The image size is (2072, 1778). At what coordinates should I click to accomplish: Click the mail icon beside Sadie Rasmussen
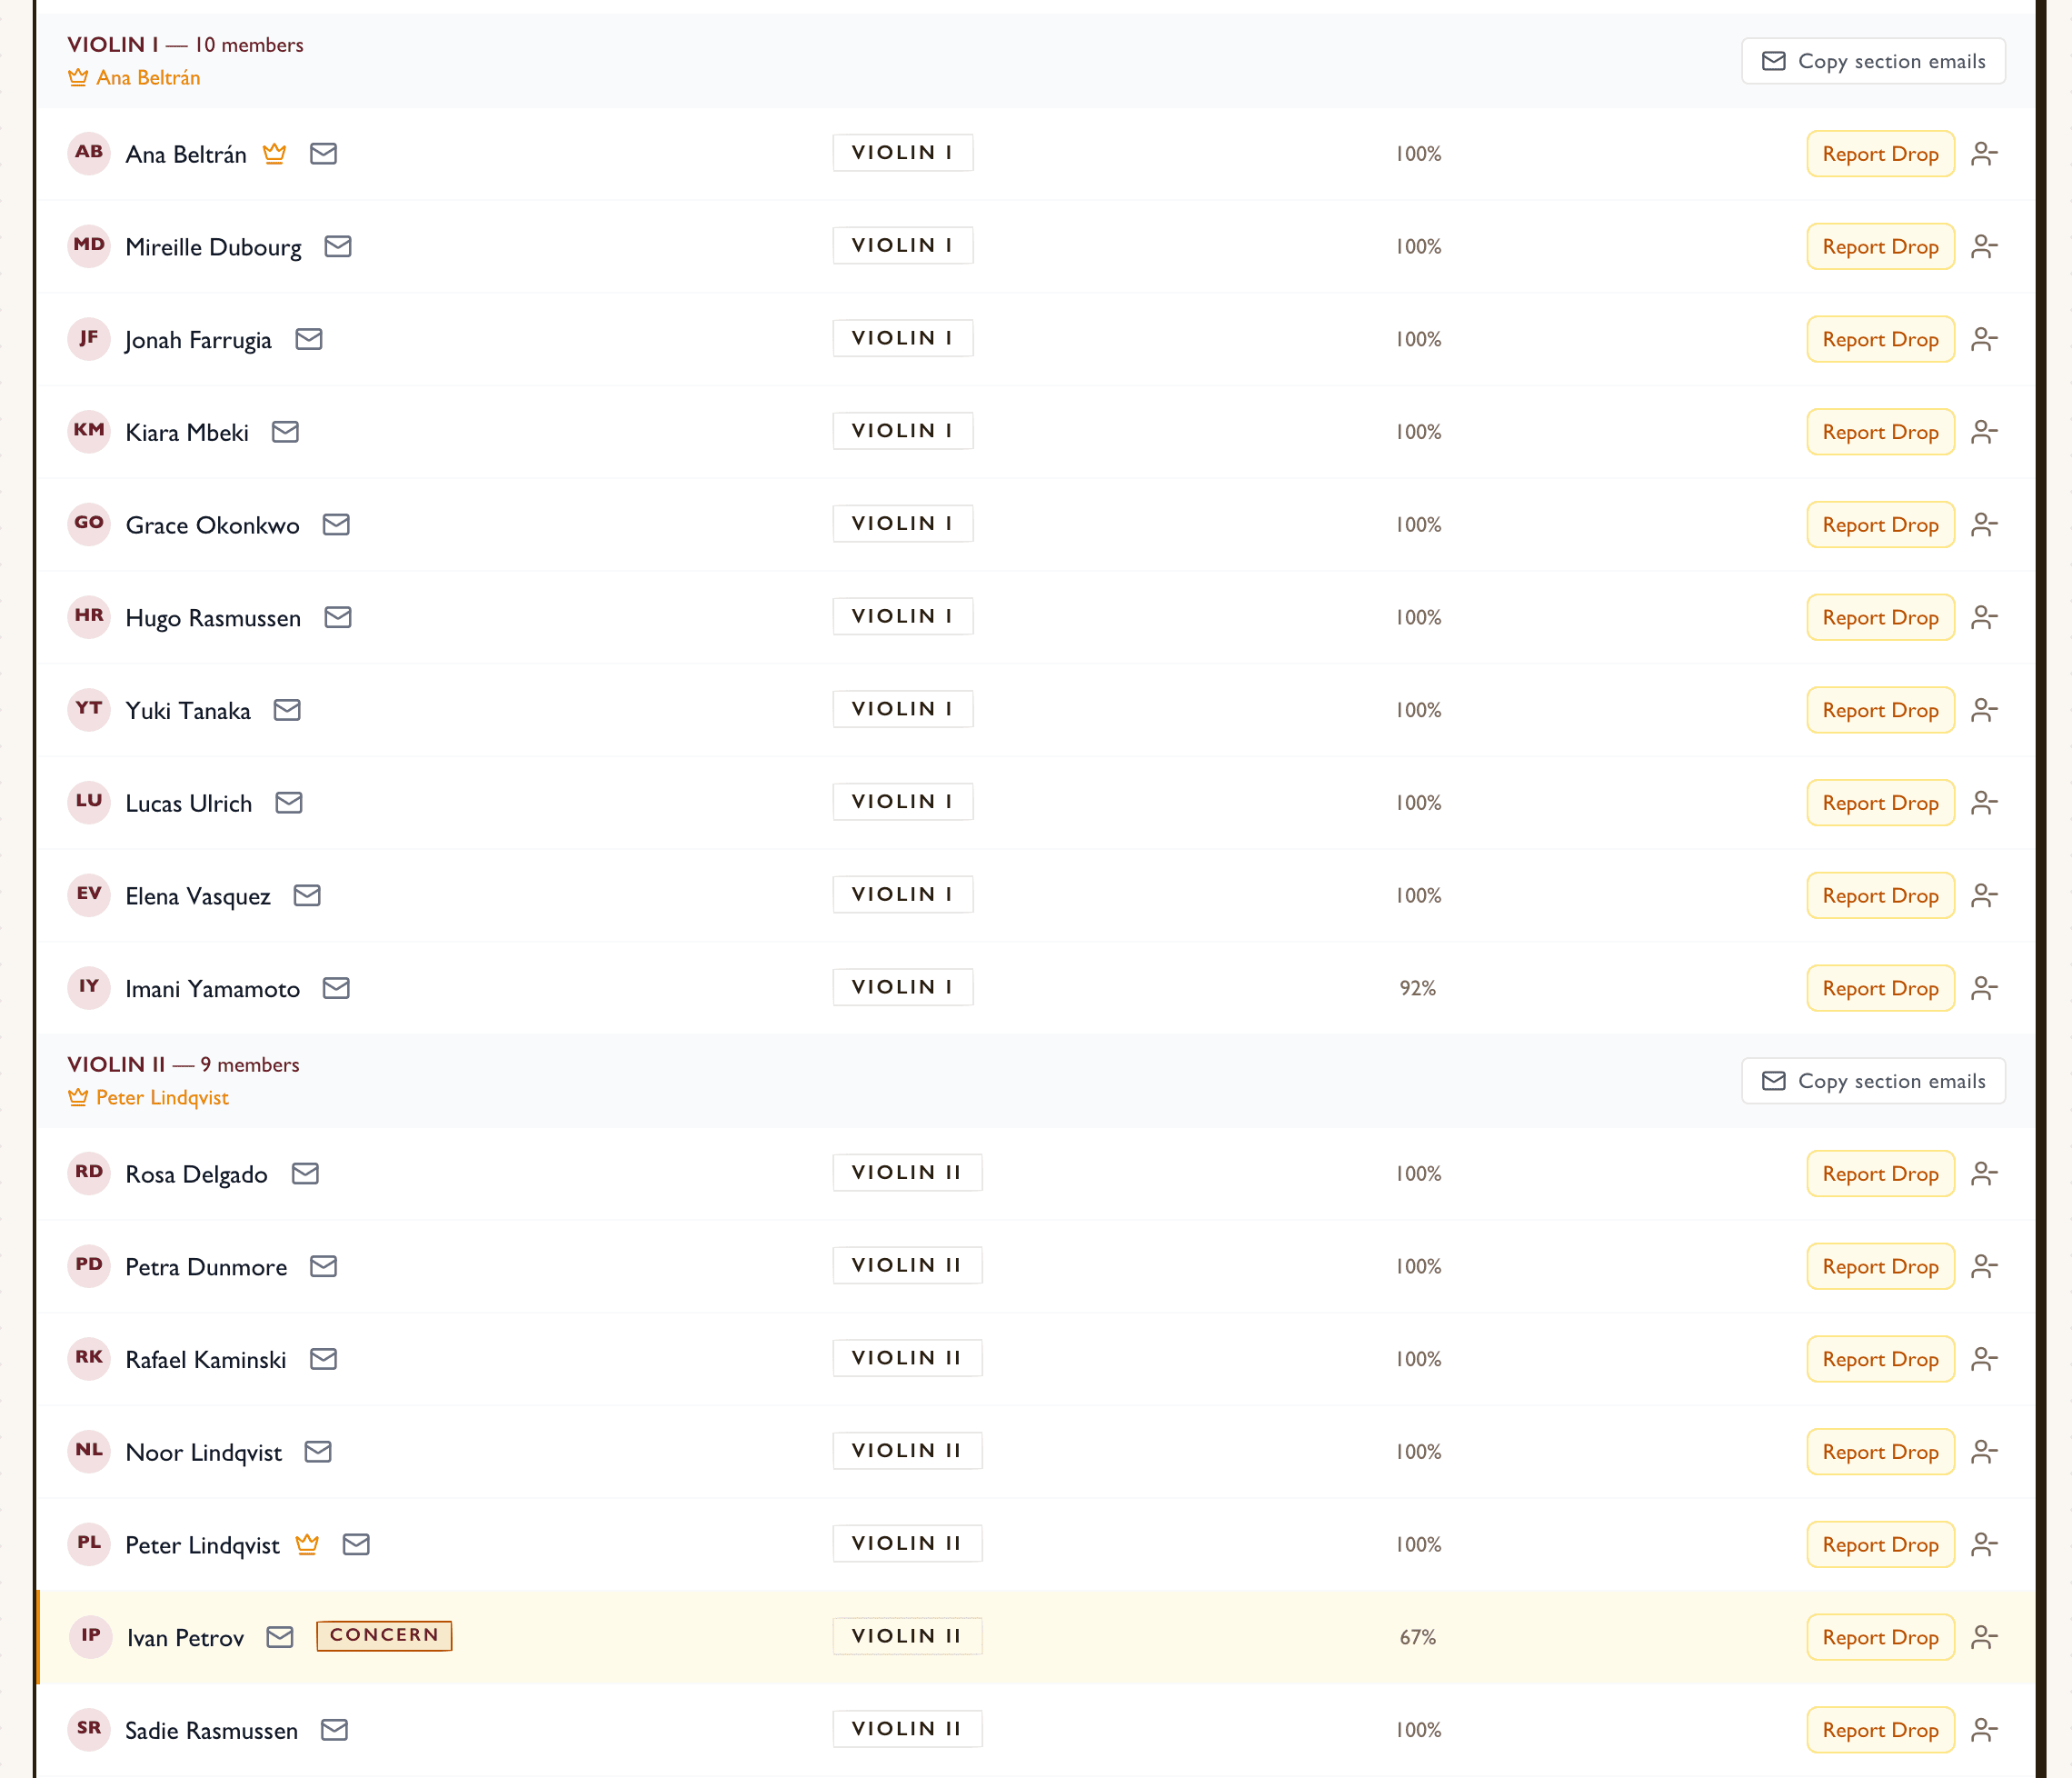[x=334, y=1730]
